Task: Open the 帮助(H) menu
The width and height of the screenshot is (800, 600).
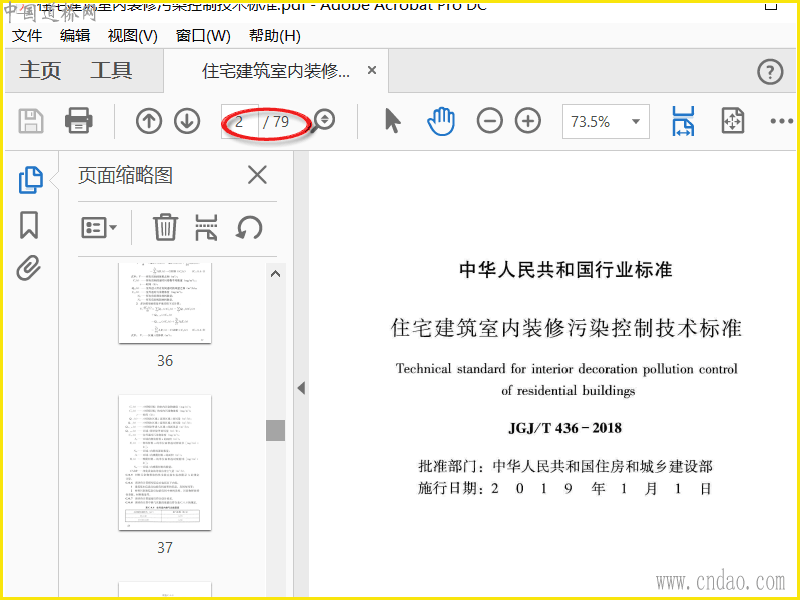Action: click(274, 36)
